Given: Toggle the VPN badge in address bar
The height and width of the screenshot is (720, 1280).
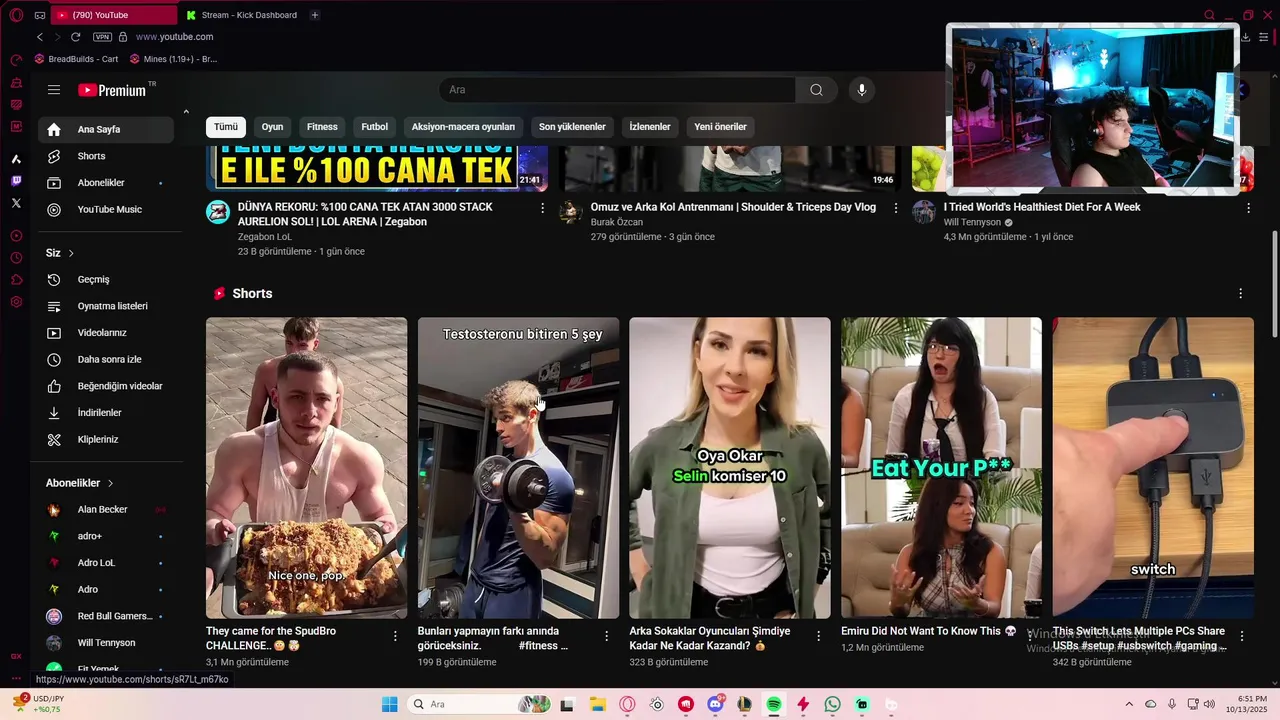Looking at the screenshot, I should [102, 37].
